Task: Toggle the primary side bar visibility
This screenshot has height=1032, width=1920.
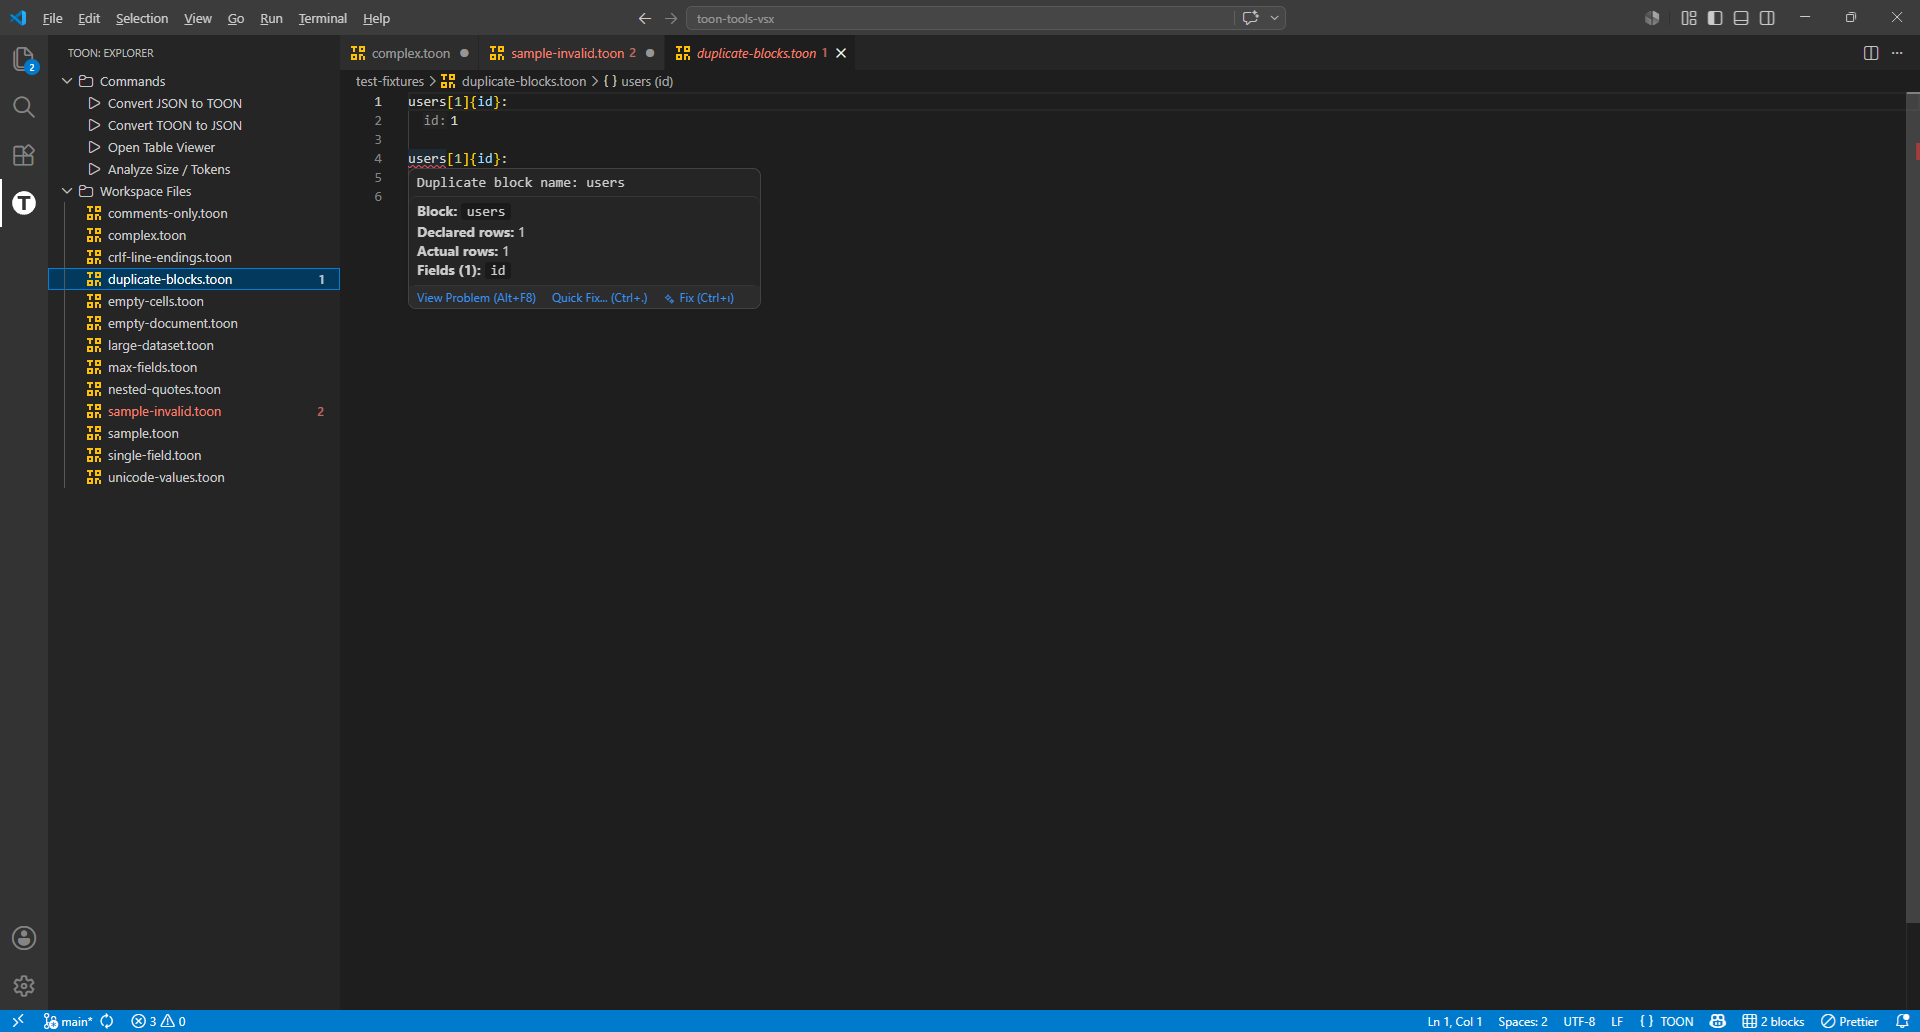Action: coord(1715,18)
